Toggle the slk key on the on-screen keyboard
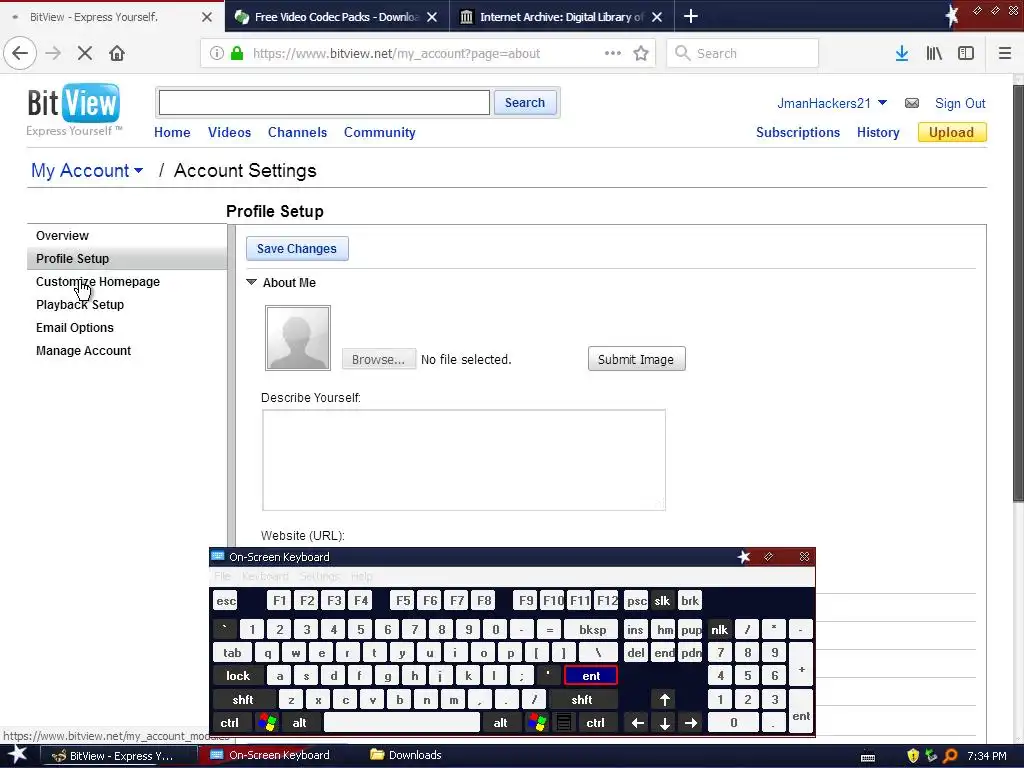1024x768 pixels. click(662, 601)
